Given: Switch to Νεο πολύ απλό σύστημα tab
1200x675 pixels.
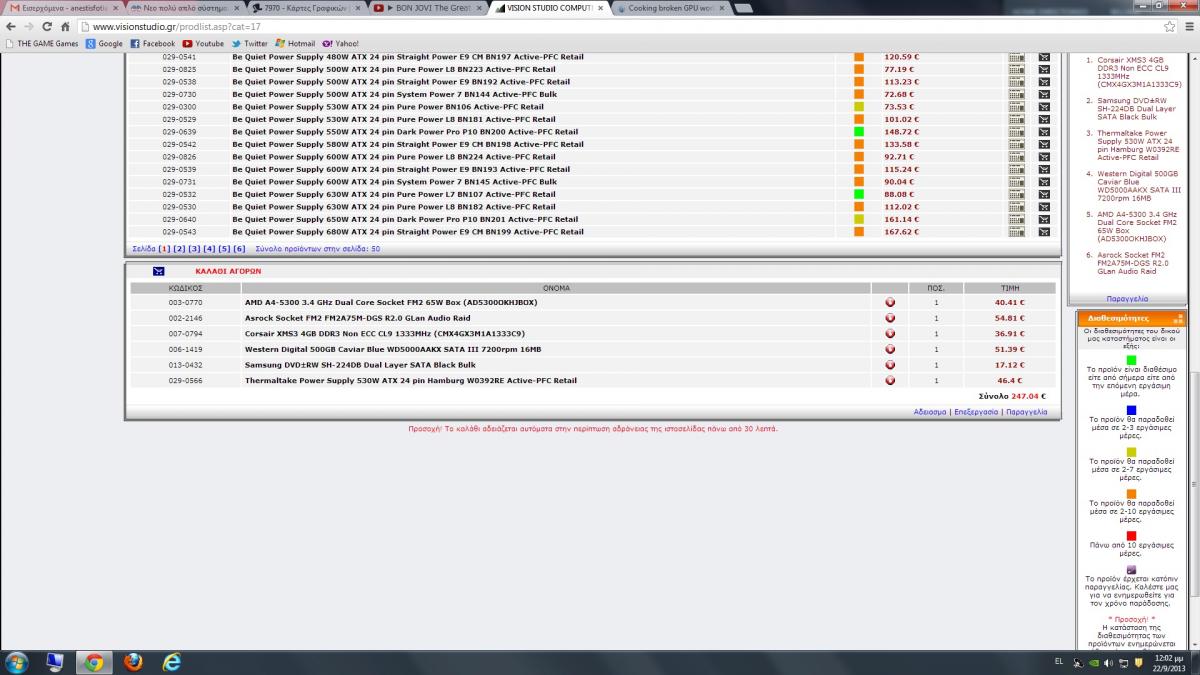Looking at the screenshot, I should 185,8.
